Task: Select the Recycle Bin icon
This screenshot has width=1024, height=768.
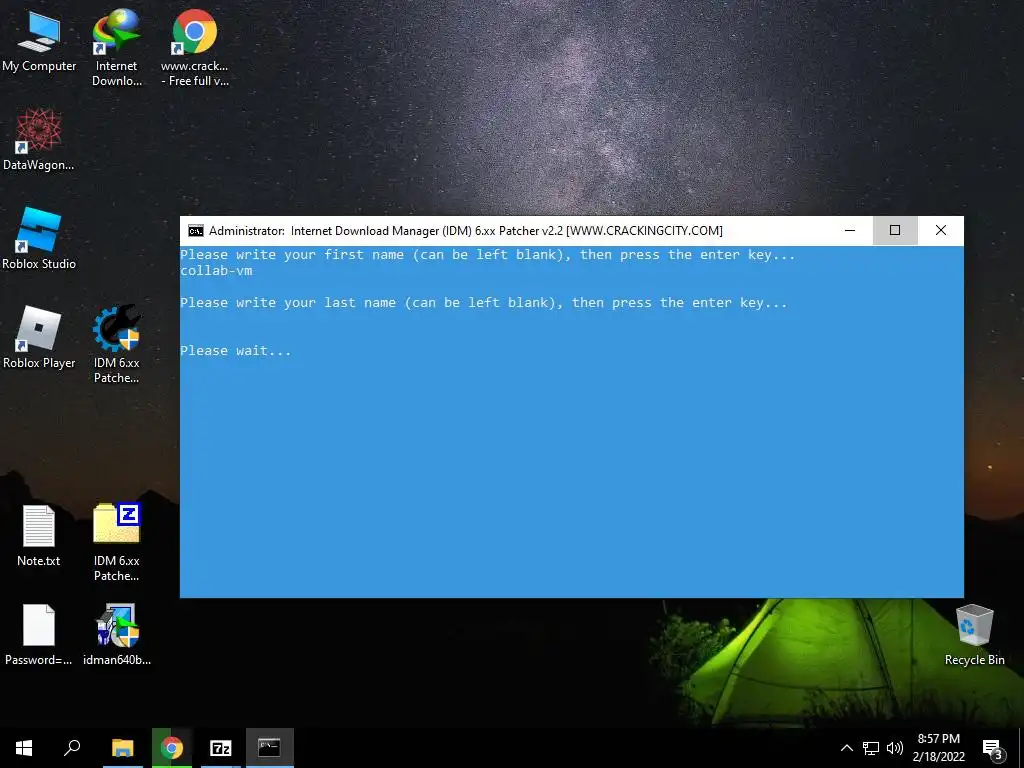Action: (974, 635)
